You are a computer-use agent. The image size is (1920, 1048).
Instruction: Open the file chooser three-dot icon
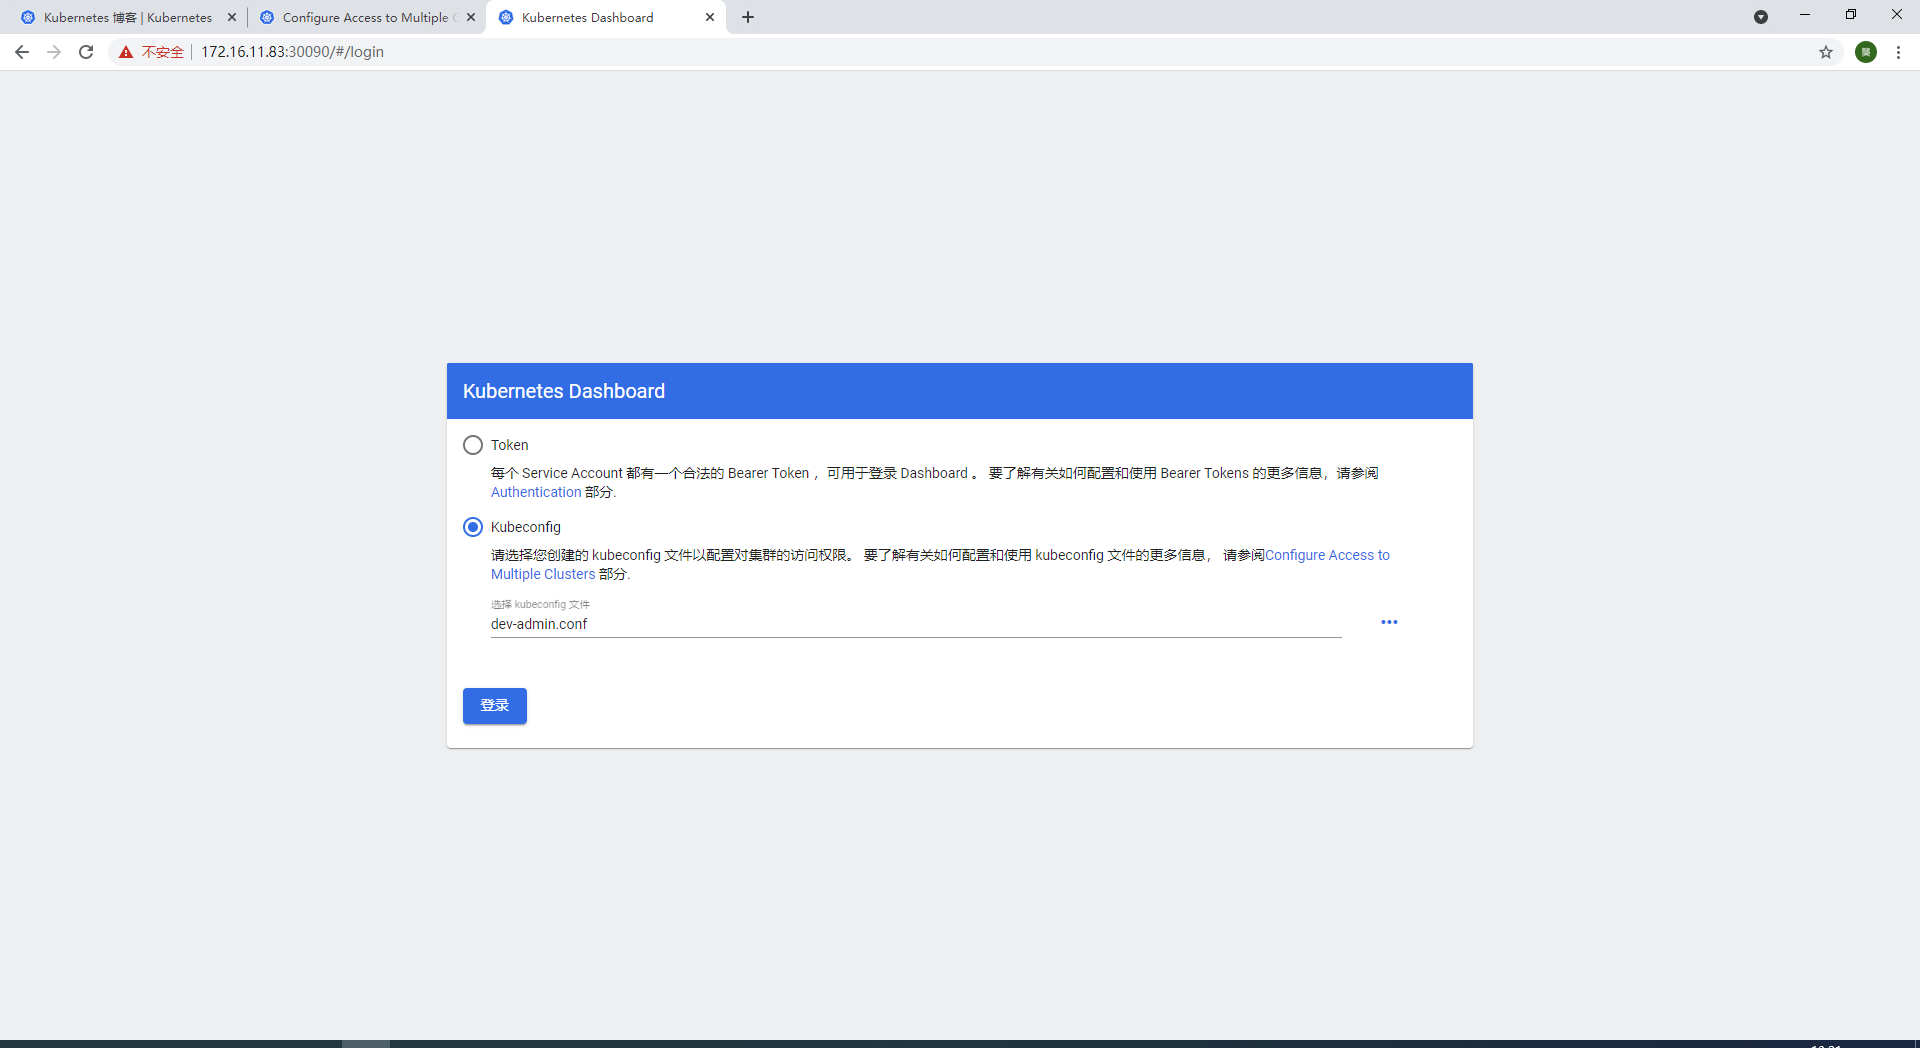point(1389,622)
